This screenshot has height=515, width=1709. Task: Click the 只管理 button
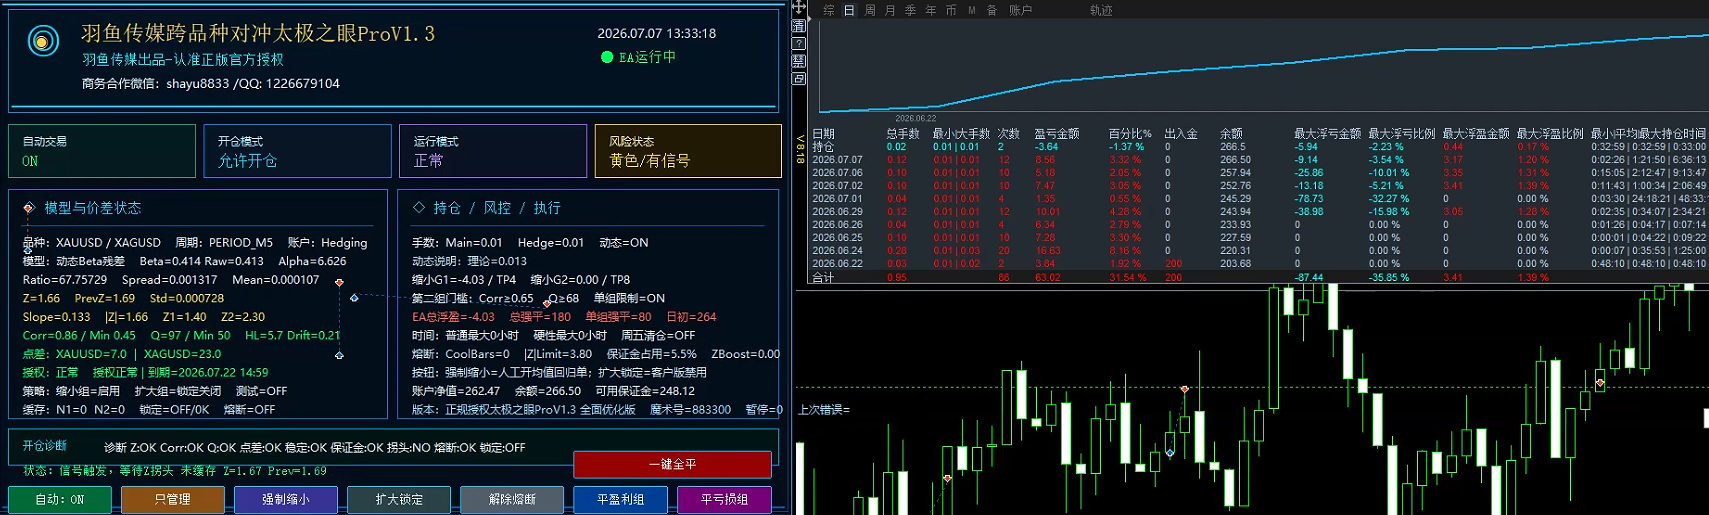click(173, 499)
